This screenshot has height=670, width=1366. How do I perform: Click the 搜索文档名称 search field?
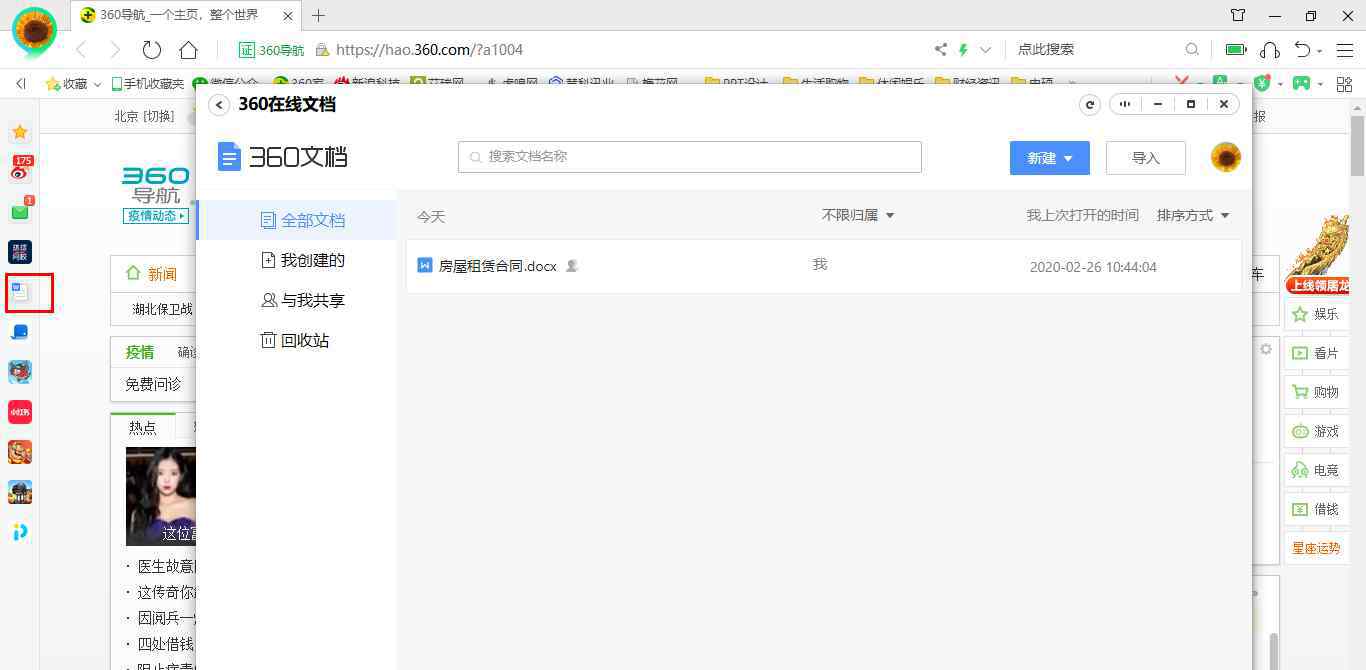(689, 157)
